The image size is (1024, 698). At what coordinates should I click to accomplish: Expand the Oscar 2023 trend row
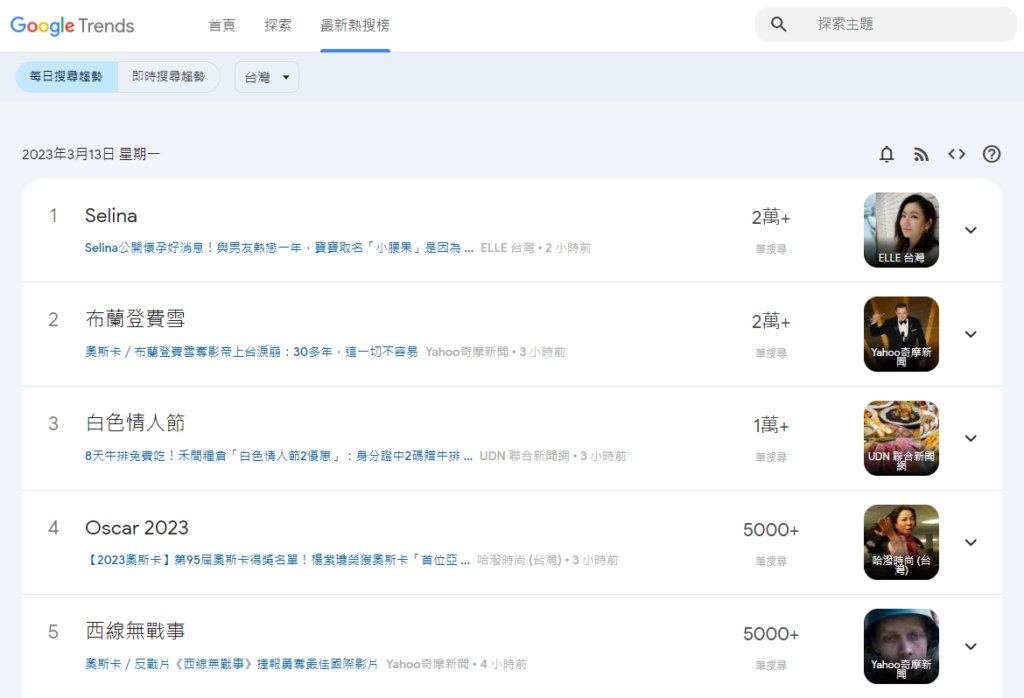tap(971, 542)
